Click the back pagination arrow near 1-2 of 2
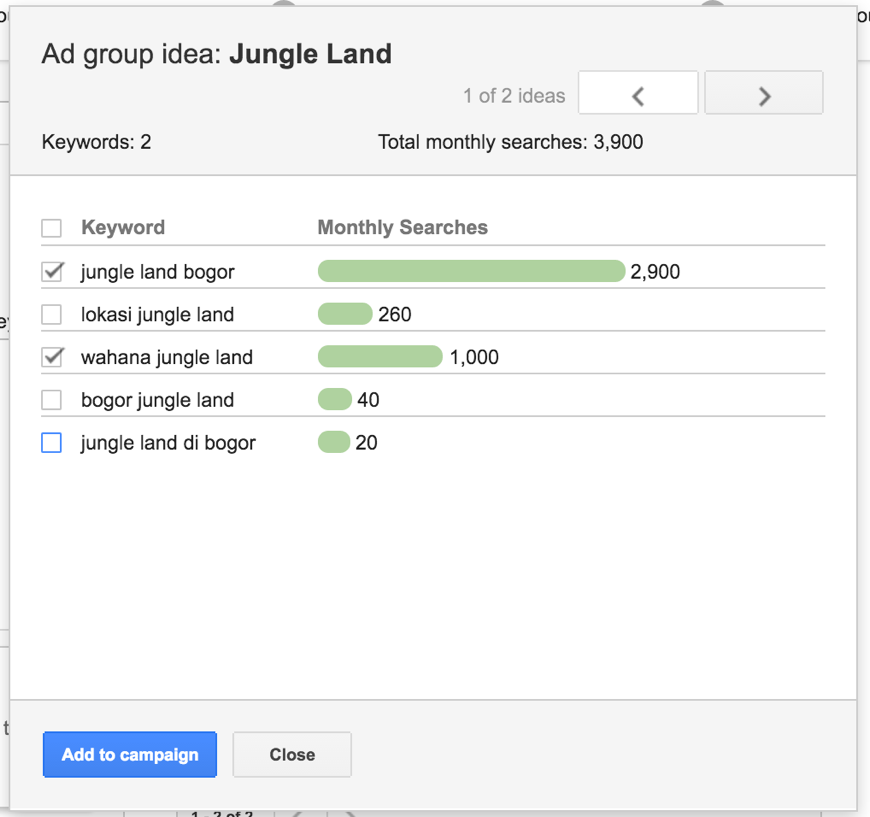The image size is (870, 817). pyautogui.click(x=298, y=813)
